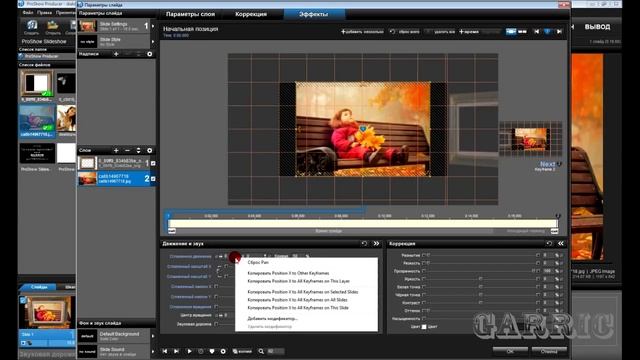Go to next keyframe arrow icon
640x360 pixels.
pos(560,31)
